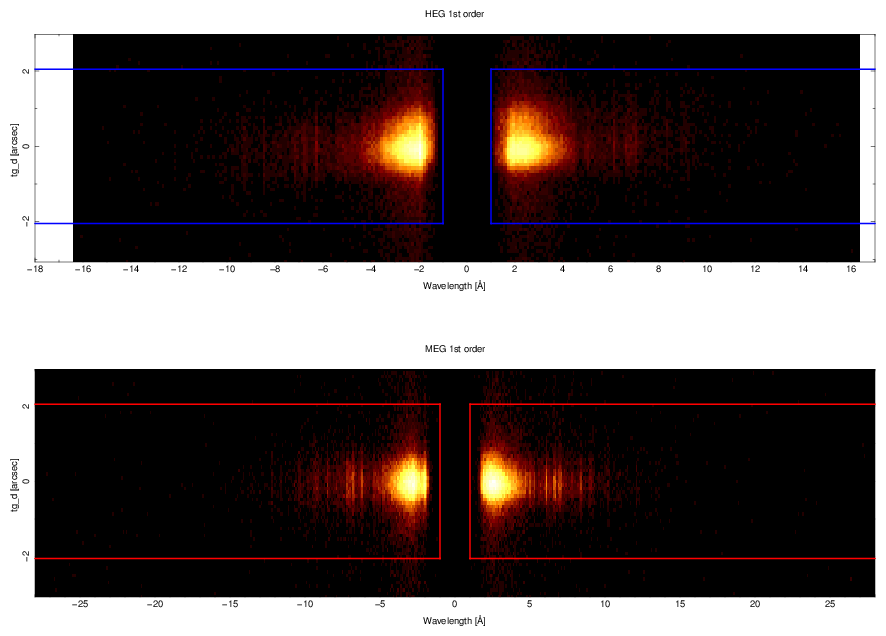Click the '16' tick label on HEG wavelength axis
This screenshot has height=636, width=886.
851,269
